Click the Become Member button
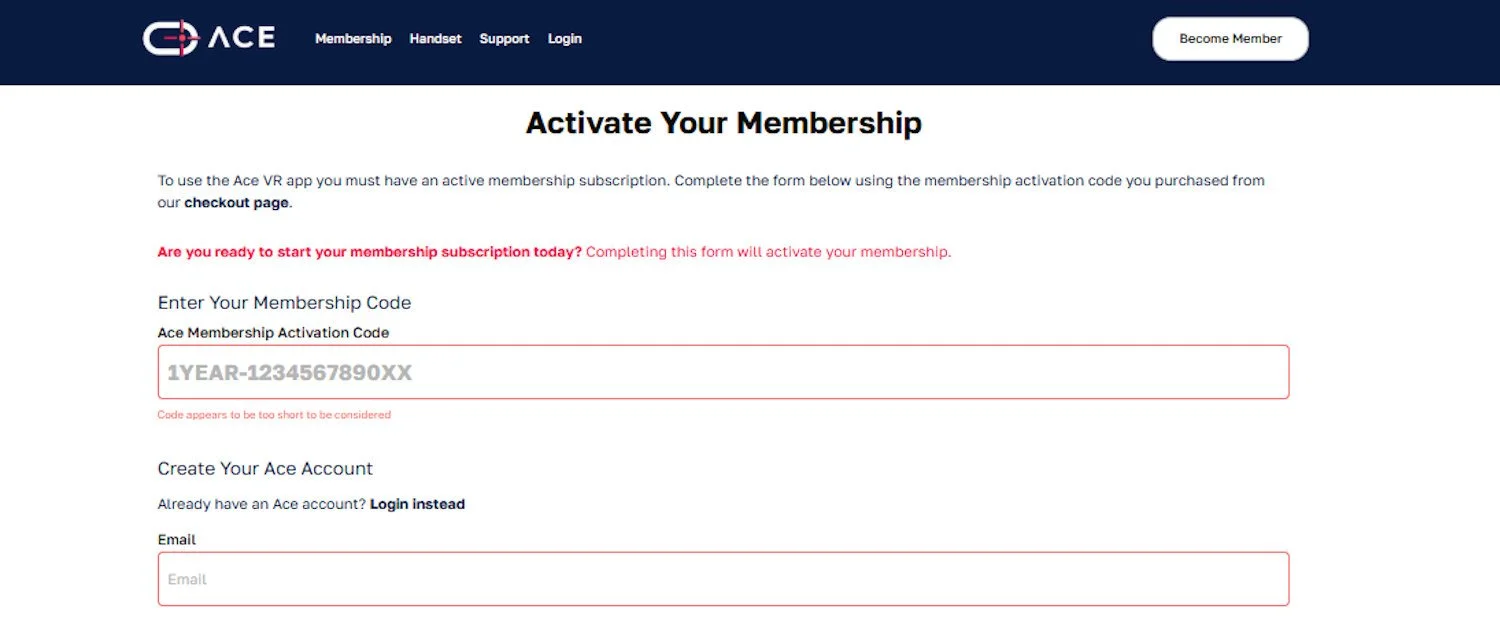Viewport: 1500px width, 626px height. point(1230,39)
